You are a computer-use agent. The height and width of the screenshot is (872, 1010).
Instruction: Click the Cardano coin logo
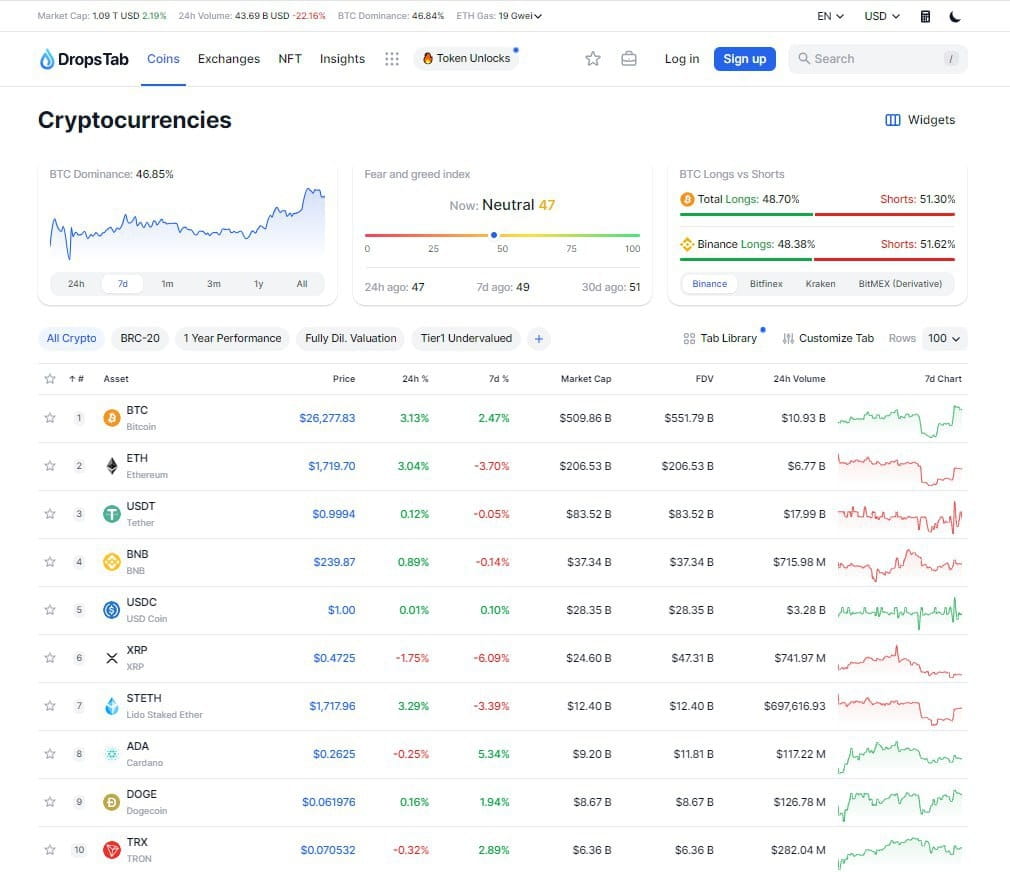tap(112, 754)
